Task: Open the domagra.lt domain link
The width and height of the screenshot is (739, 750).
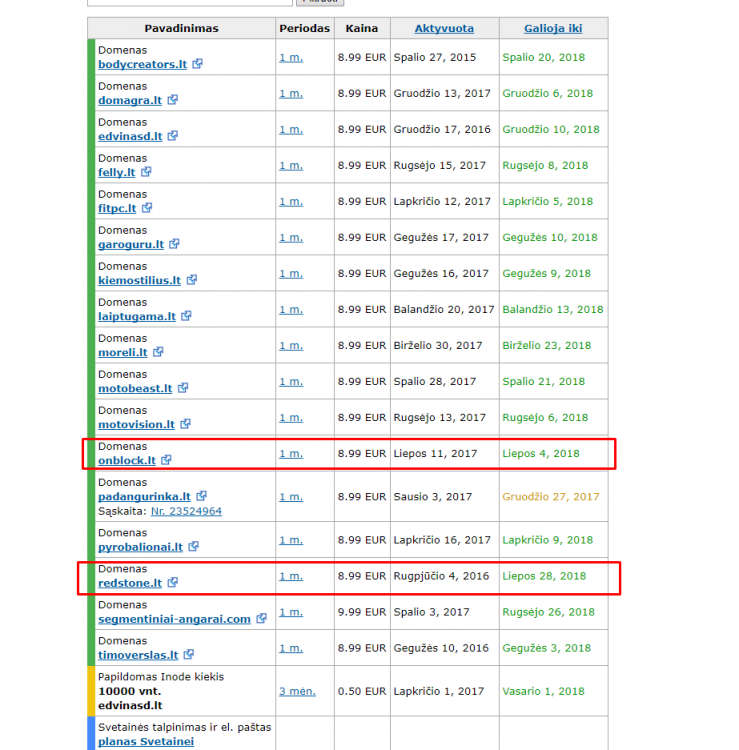Action: click(x=130, y=100)
